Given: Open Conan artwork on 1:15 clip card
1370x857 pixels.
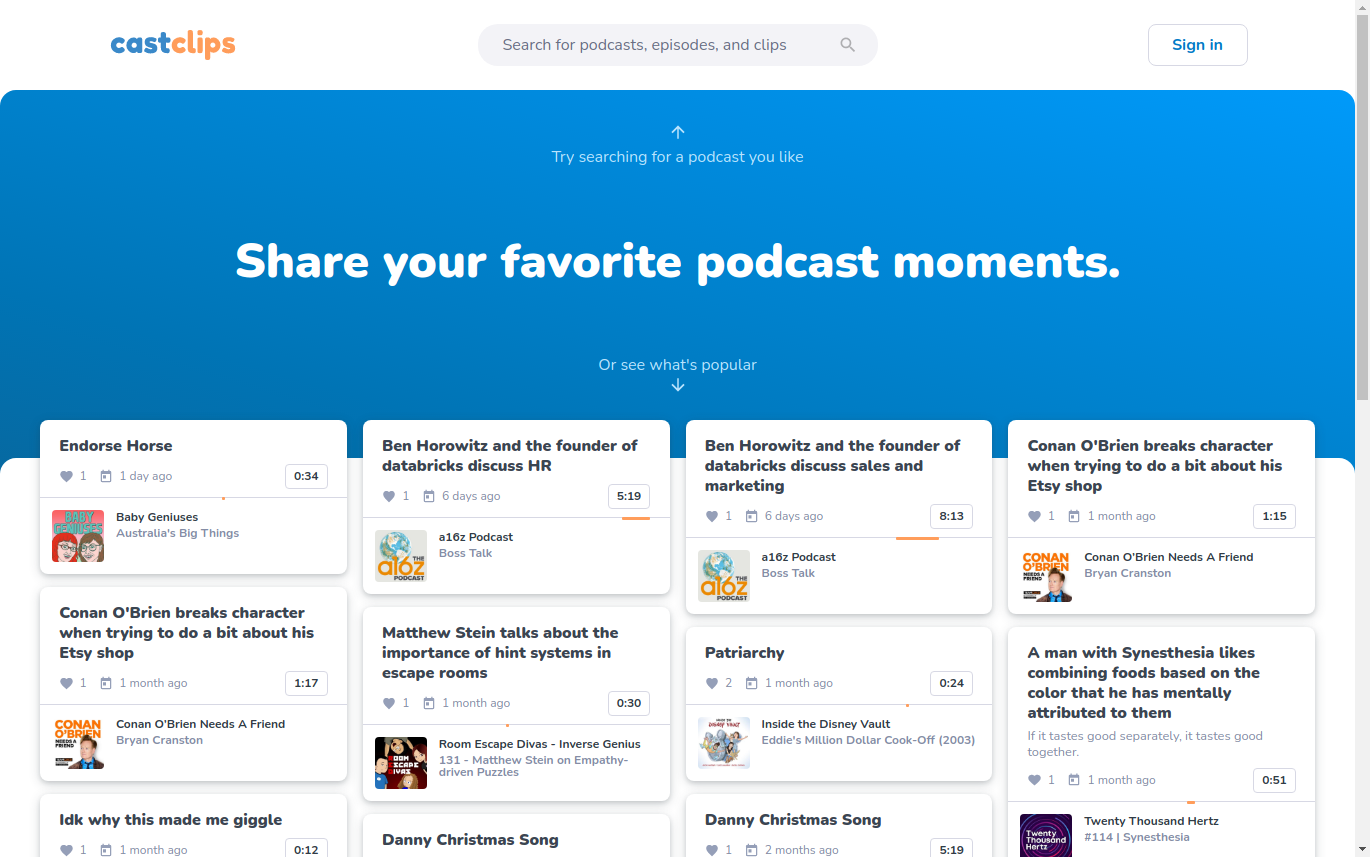Looking at the screenshot, I should (1046, 576).
